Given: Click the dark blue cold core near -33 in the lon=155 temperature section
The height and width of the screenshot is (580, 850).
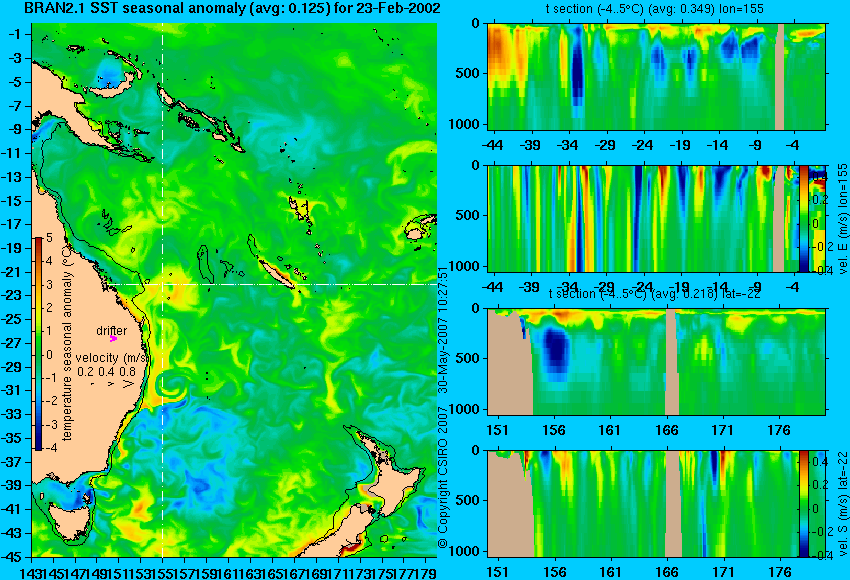Looking at the screenshot, I should 578,68.
